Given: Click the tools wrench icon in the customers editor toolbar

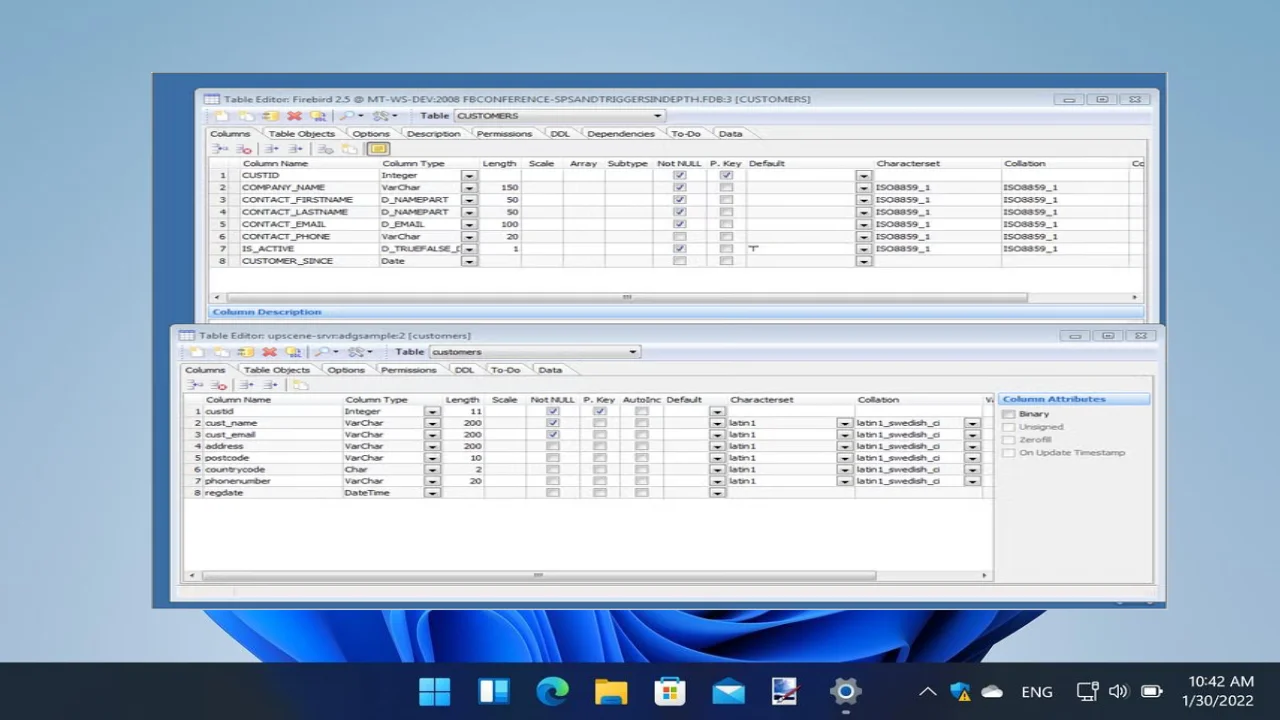Looking at the screenshot, I should [356, 352].
